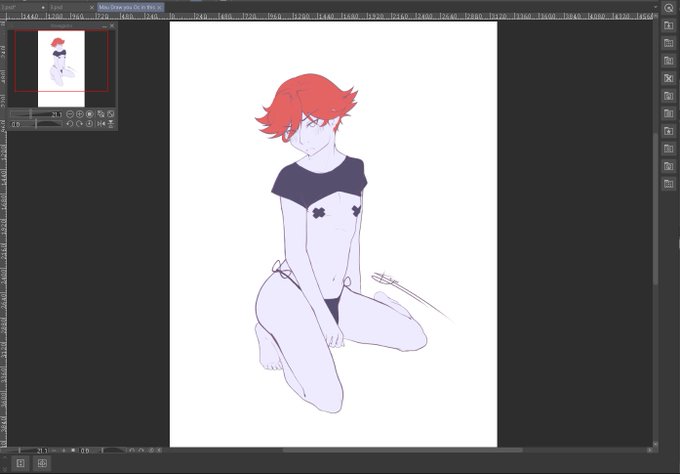Click the 21.1 zoom value in bottom bar
This screenshot has width=680, height=474.
point(42,451)
